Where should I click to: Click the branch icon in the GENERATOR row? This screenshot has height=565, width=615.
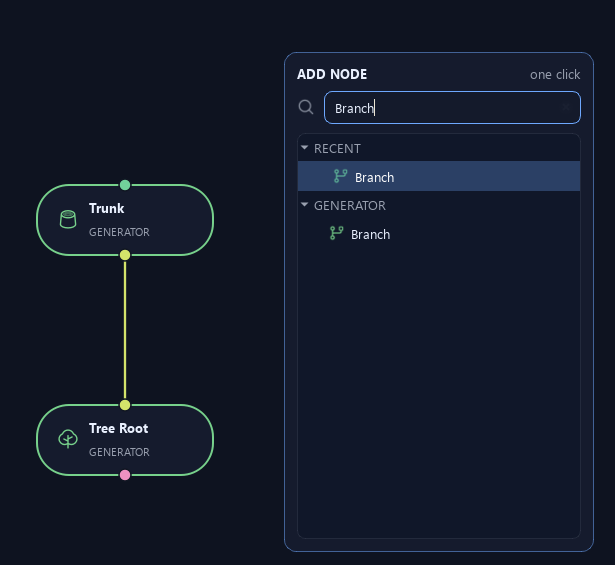(337, 233)
